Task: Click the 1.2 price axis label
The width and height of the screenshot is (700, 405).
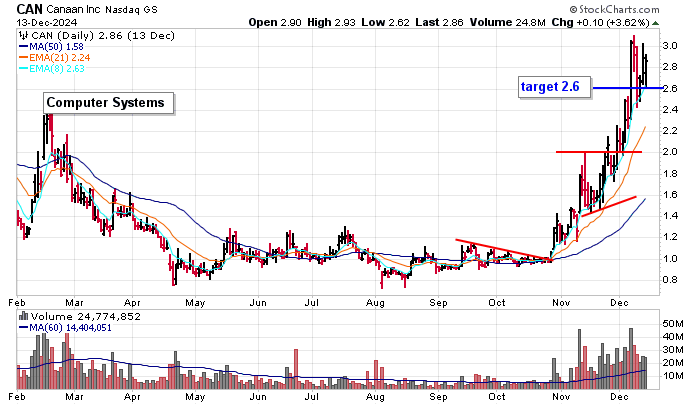Action: click(670, 237)
